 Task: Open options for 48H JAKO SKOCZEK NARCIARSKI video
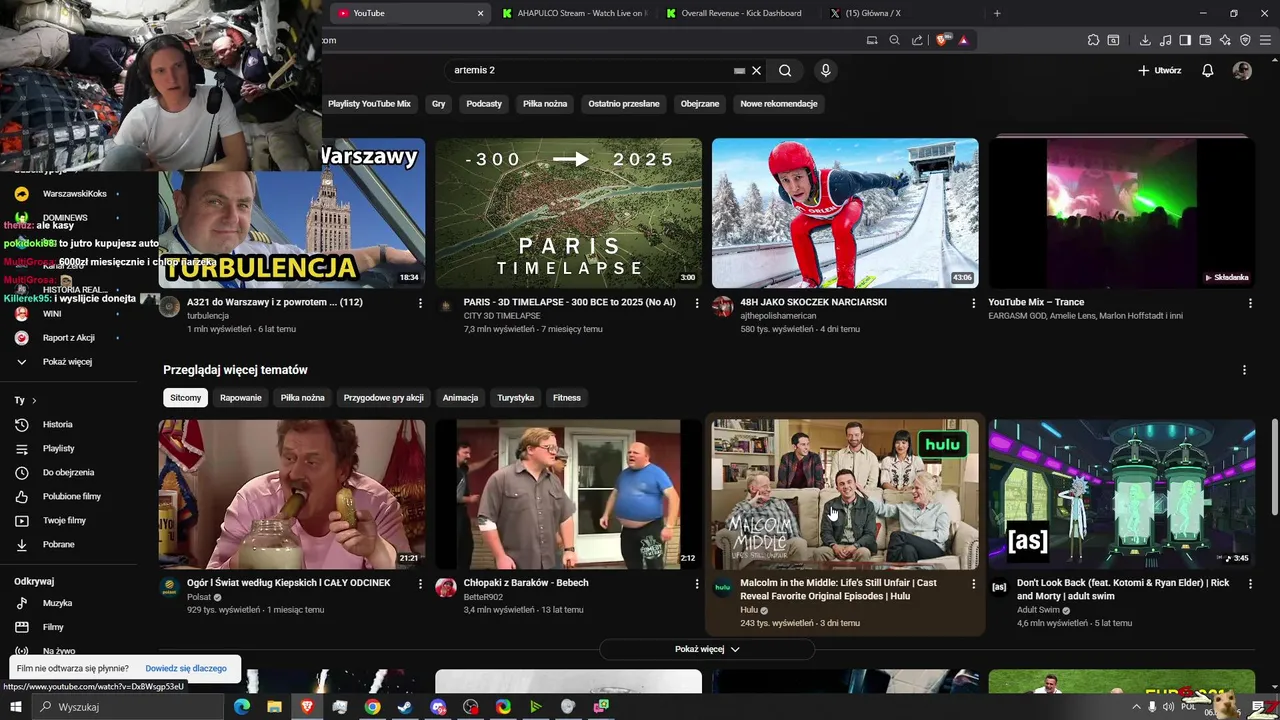pyautogui.click(x=973, y=303)
